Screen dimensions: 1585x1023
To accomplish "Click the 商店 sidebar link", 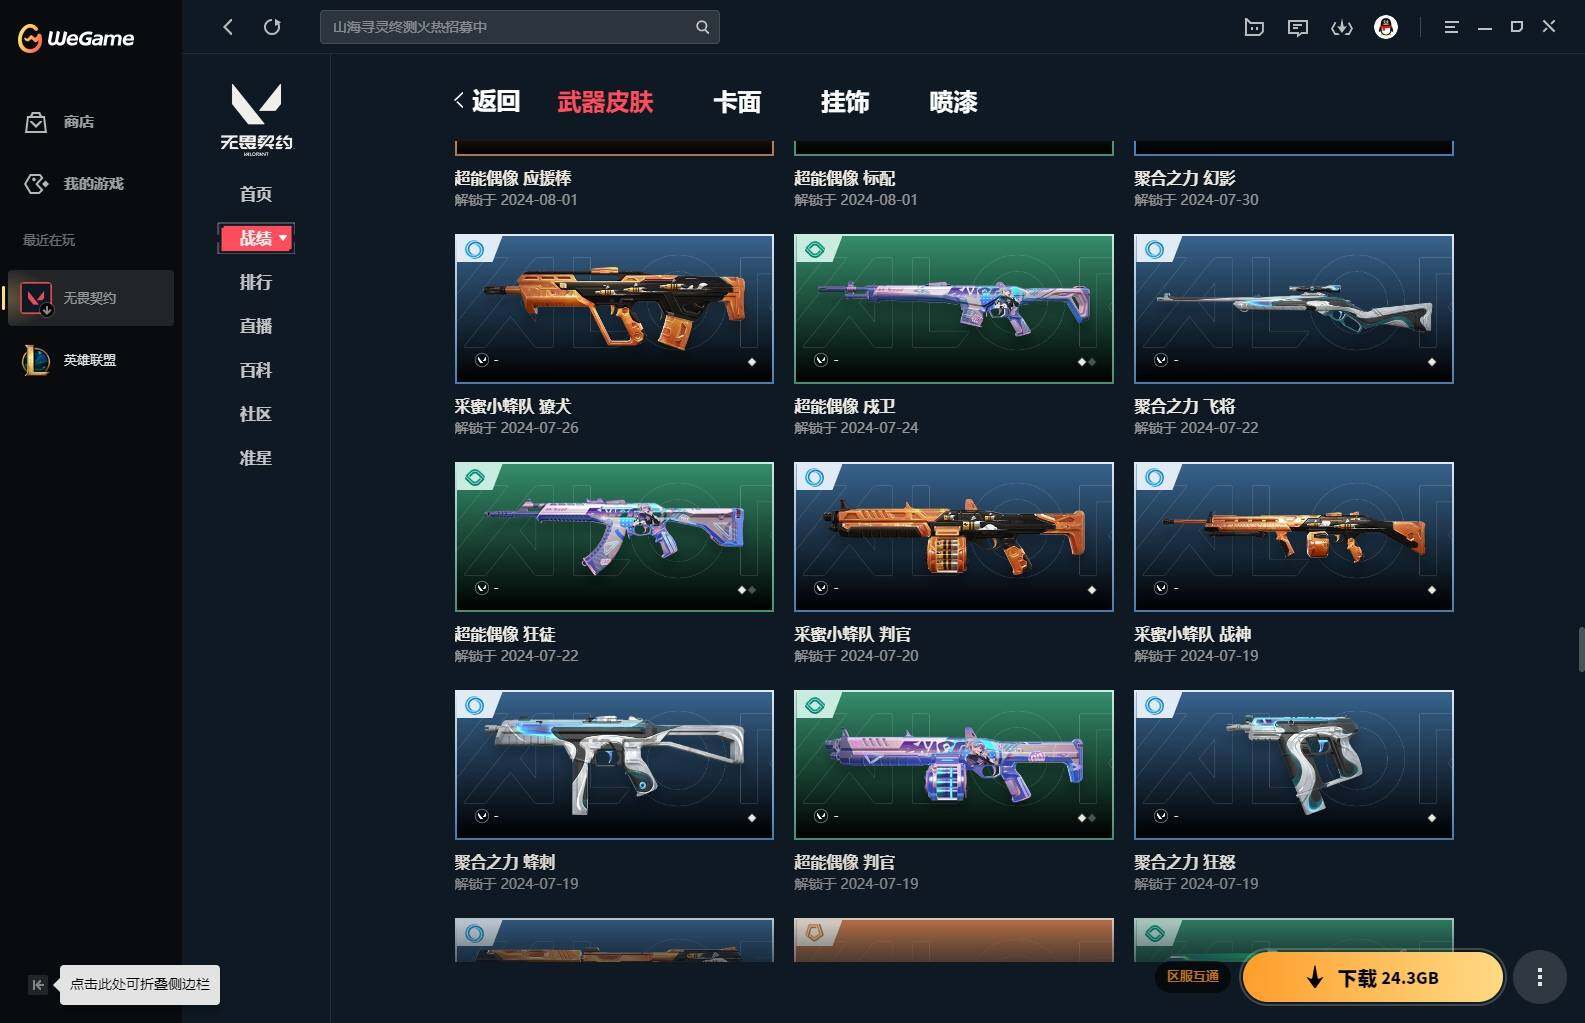I will click(x=79, y=122).
